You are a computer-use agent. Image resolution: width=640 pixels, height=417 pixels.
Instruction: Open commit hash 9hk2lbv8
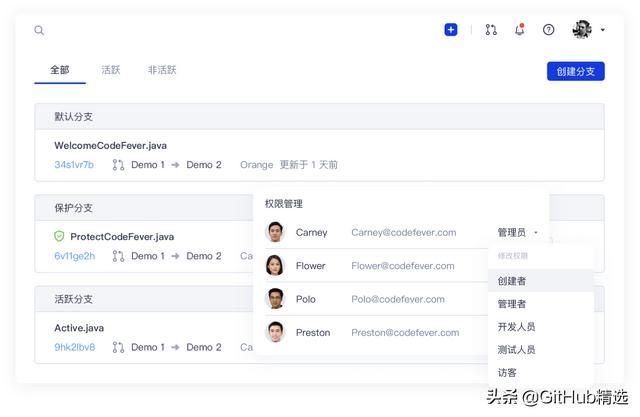(x=75, y=347)
